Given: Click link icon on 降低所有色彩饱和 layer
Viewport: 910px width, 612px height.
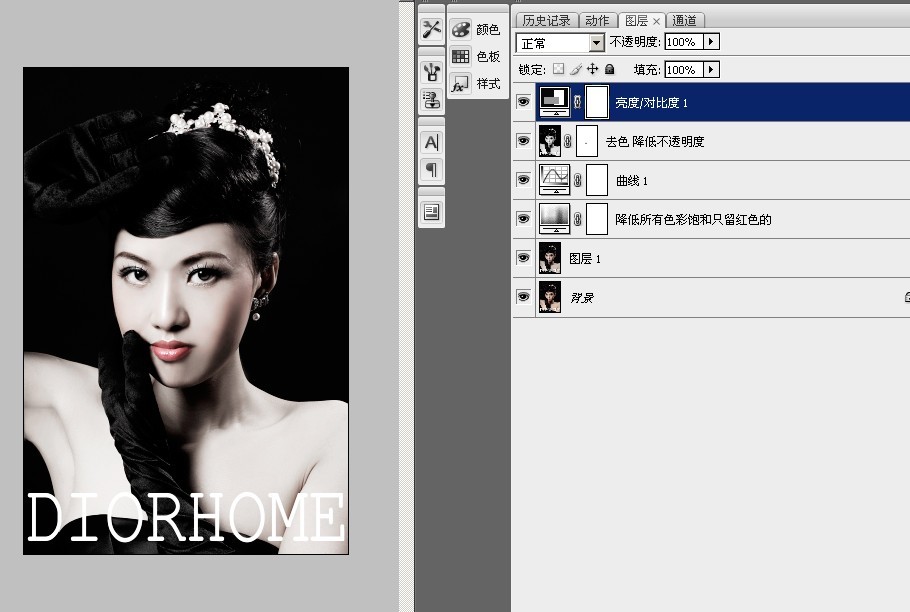Looking at the screenshot, I should pyautogui.click(x=577, y=219).
